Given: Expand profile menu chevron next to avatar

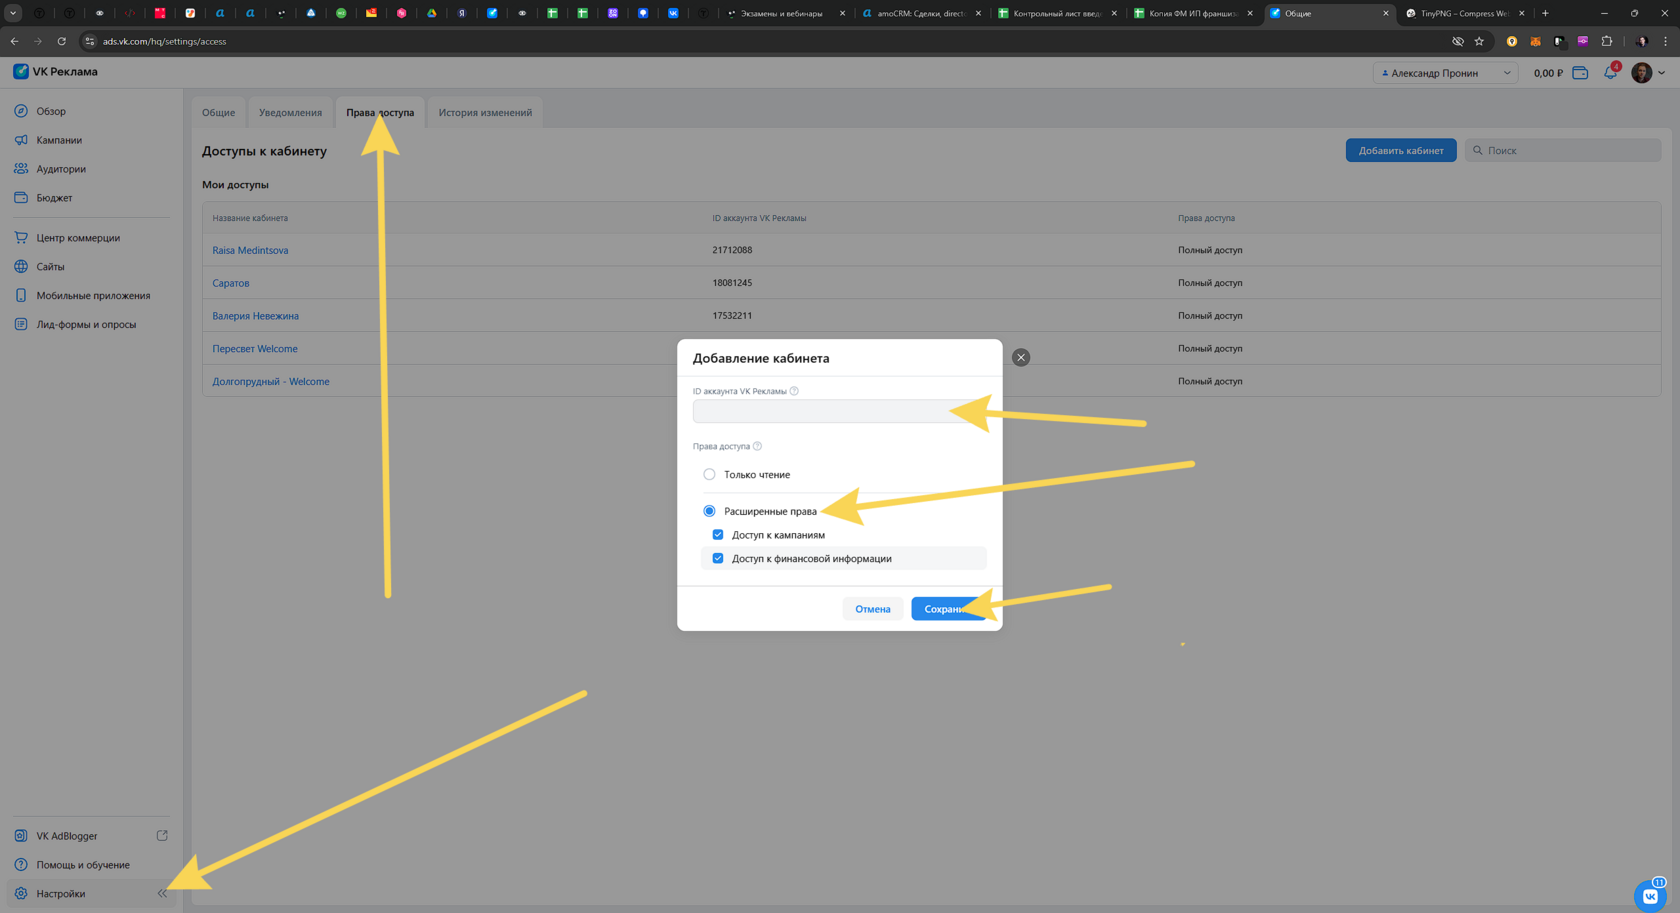Looking at the screenshot, I should tap(1662, 73).
